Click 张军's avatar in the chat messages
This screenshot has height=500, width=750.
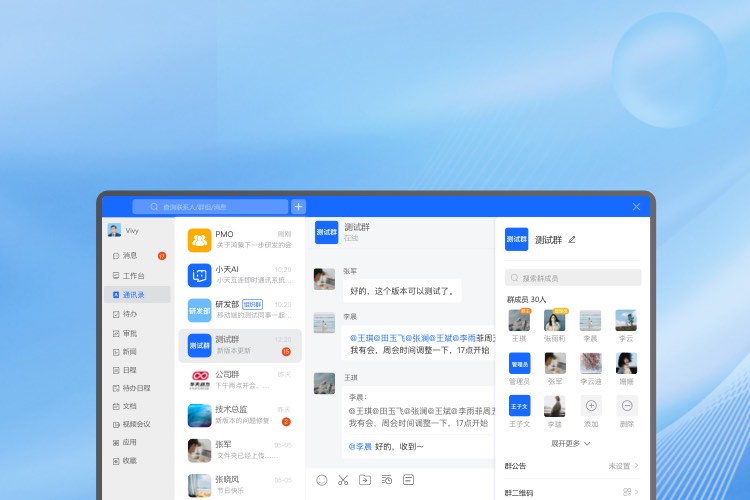[324, 279]
